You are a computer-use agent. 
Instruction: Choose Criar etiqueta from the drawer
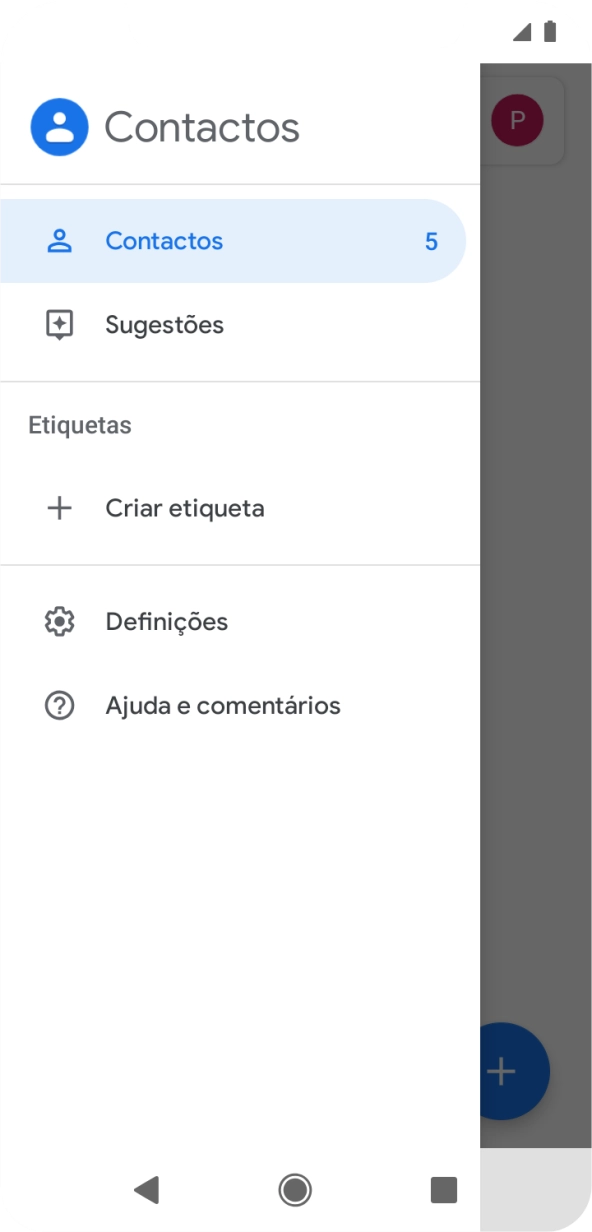click(185, 508)
